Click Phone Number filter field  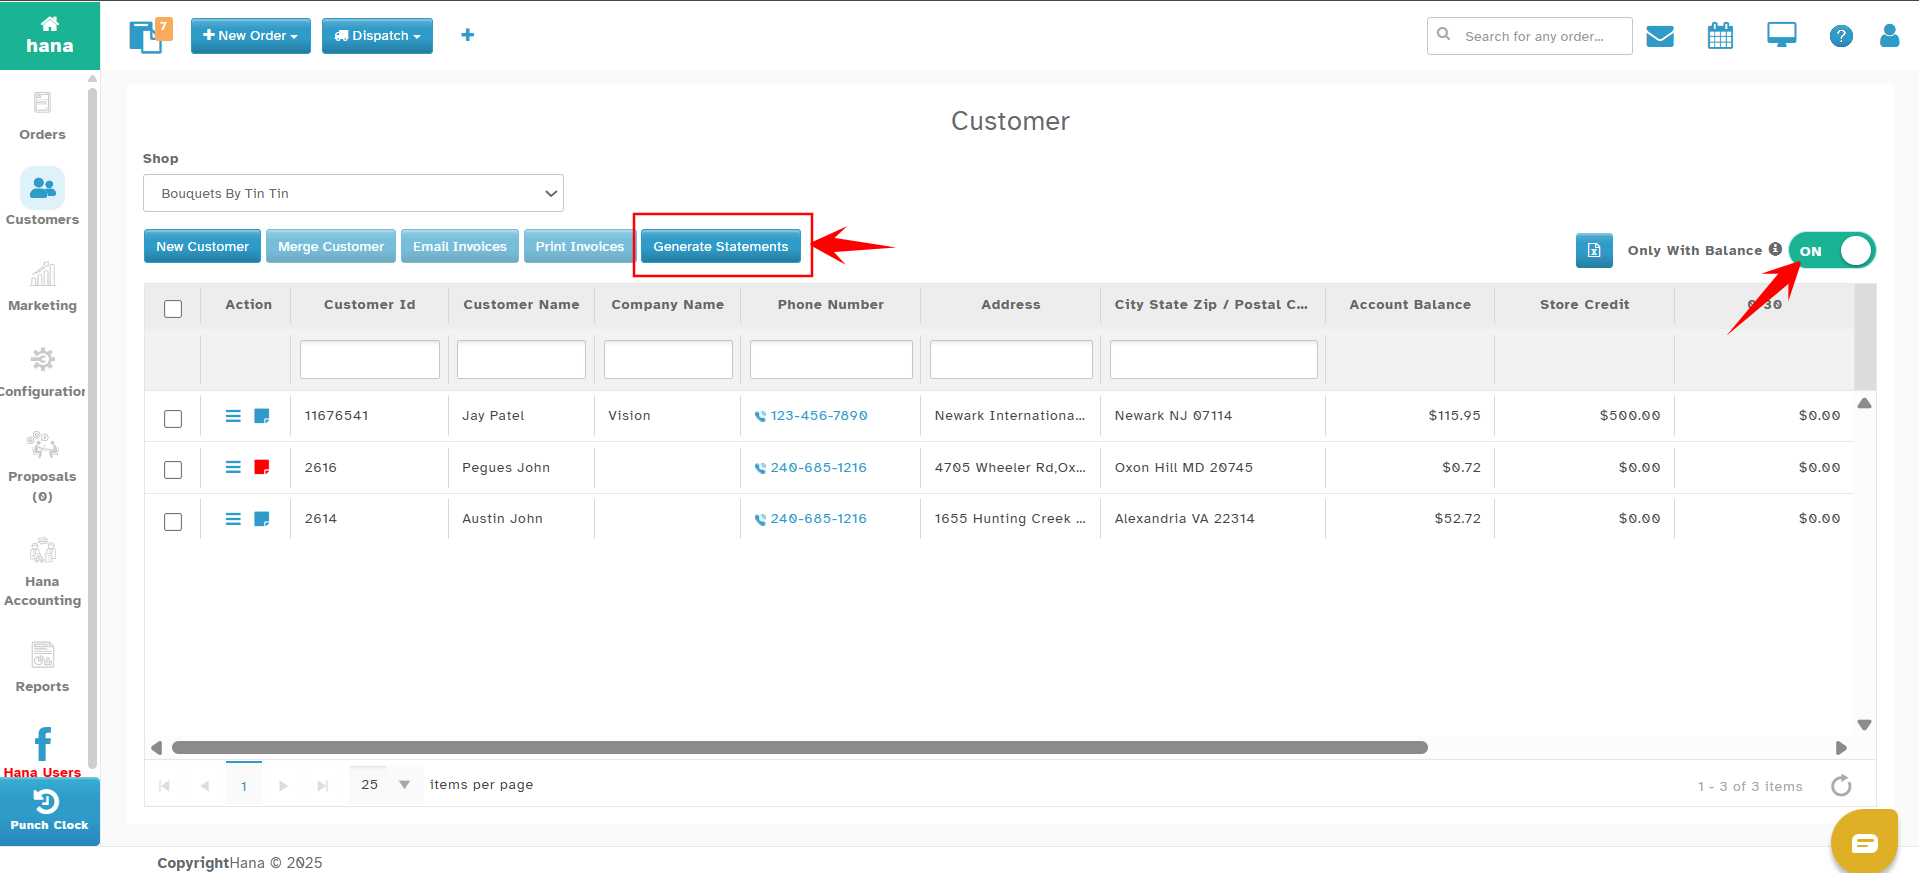click(x=831, y=359)
